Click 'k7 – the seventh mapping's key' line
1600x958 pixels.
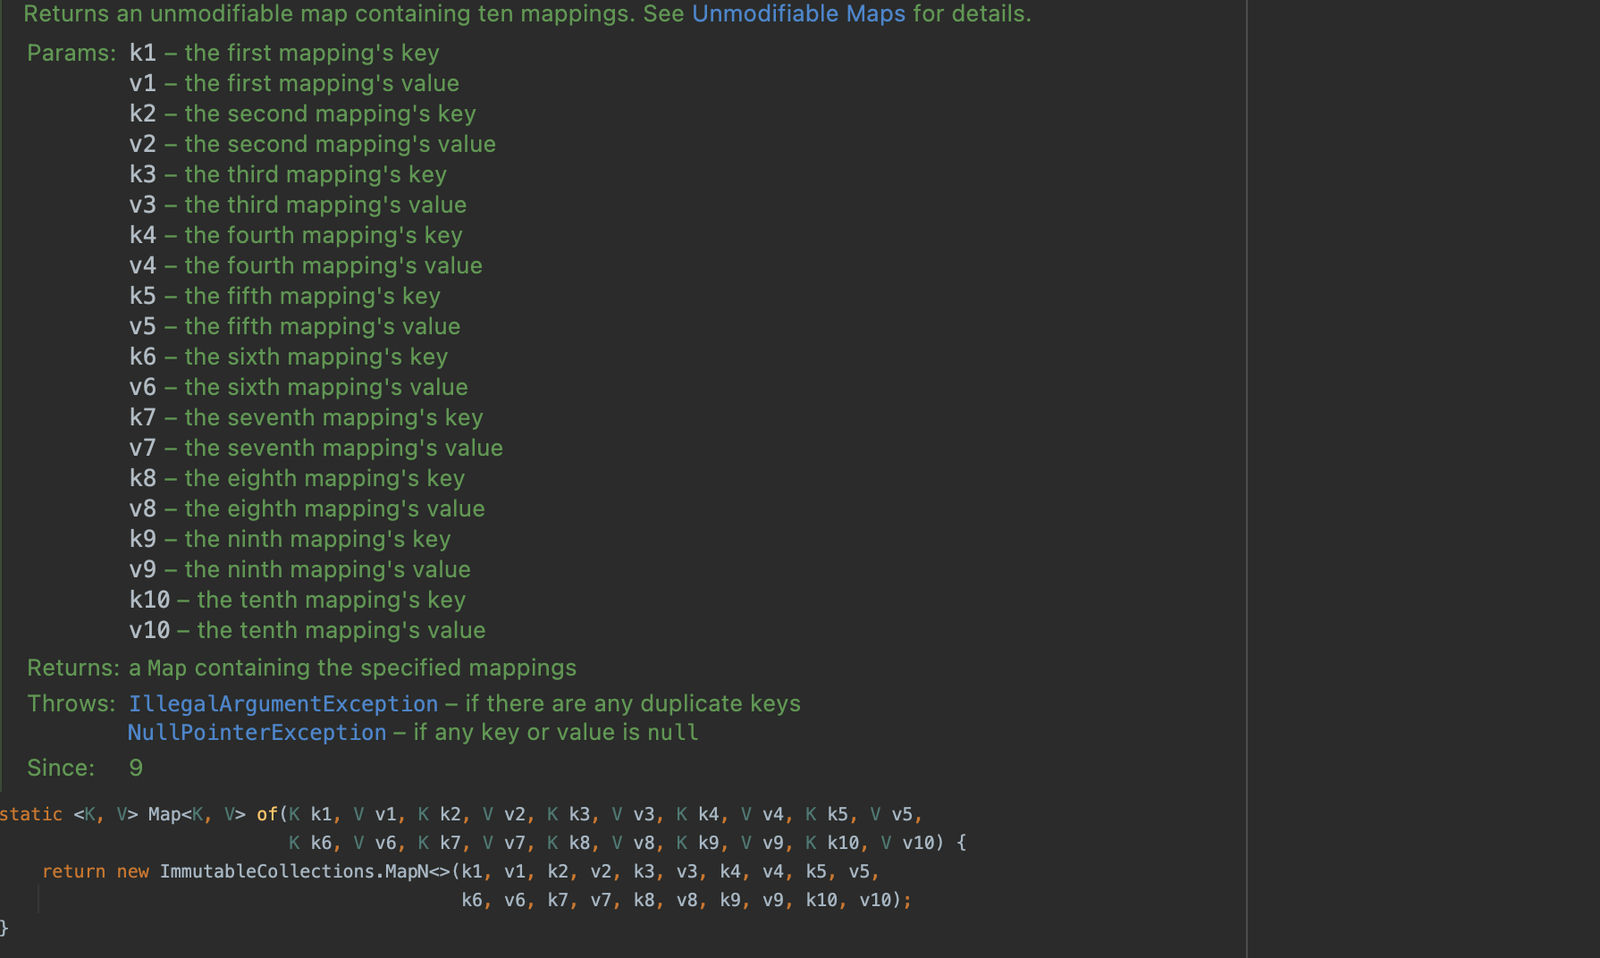tap(306, 418)
